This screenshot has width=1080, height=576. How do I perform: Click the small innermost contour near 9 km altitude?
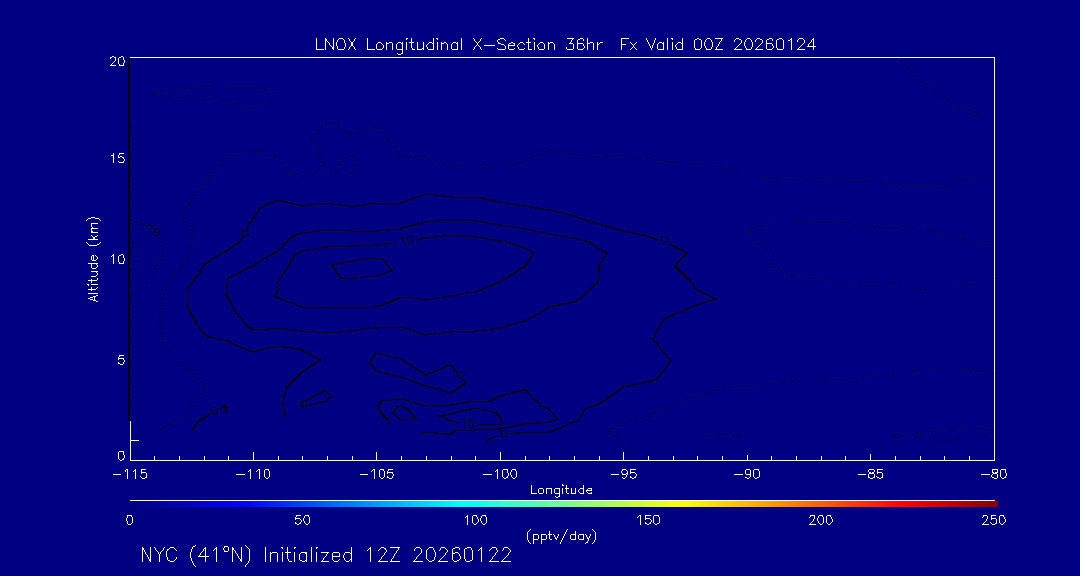pyautogui.click(x=360, y=268)
